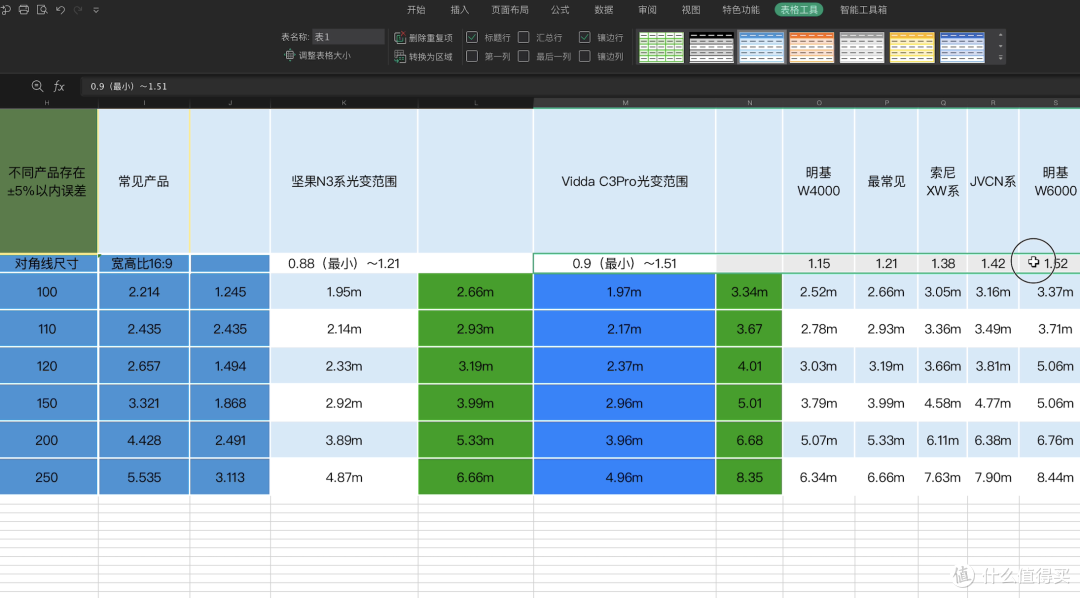Expand the full table styles gallery
Image resolution: width=1080 pixels, height=598 pixels.
tap(1000, 58)
